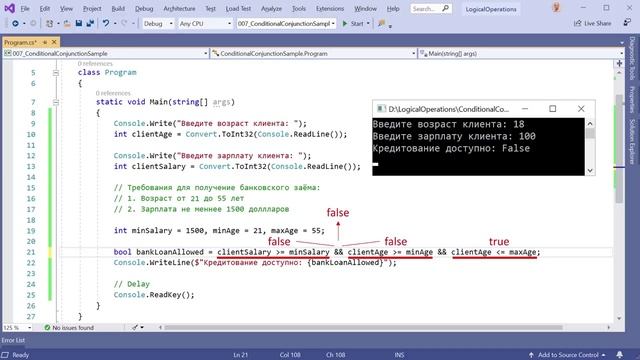Click the New Project toolbar icon
This screenshot has width=640, height=360.
click(x=49, y=24)
